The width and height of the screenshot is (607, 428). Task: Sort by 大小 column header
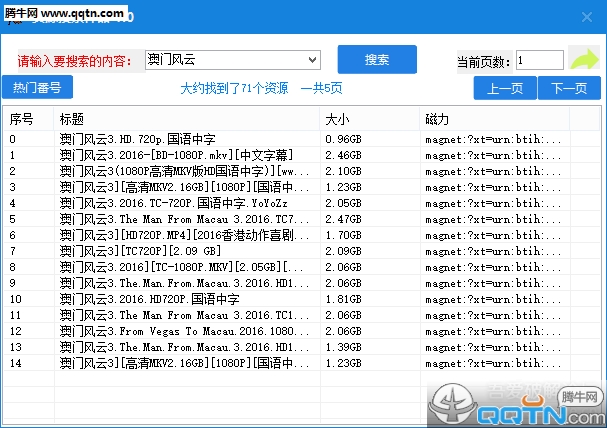[x=370, y=119]
